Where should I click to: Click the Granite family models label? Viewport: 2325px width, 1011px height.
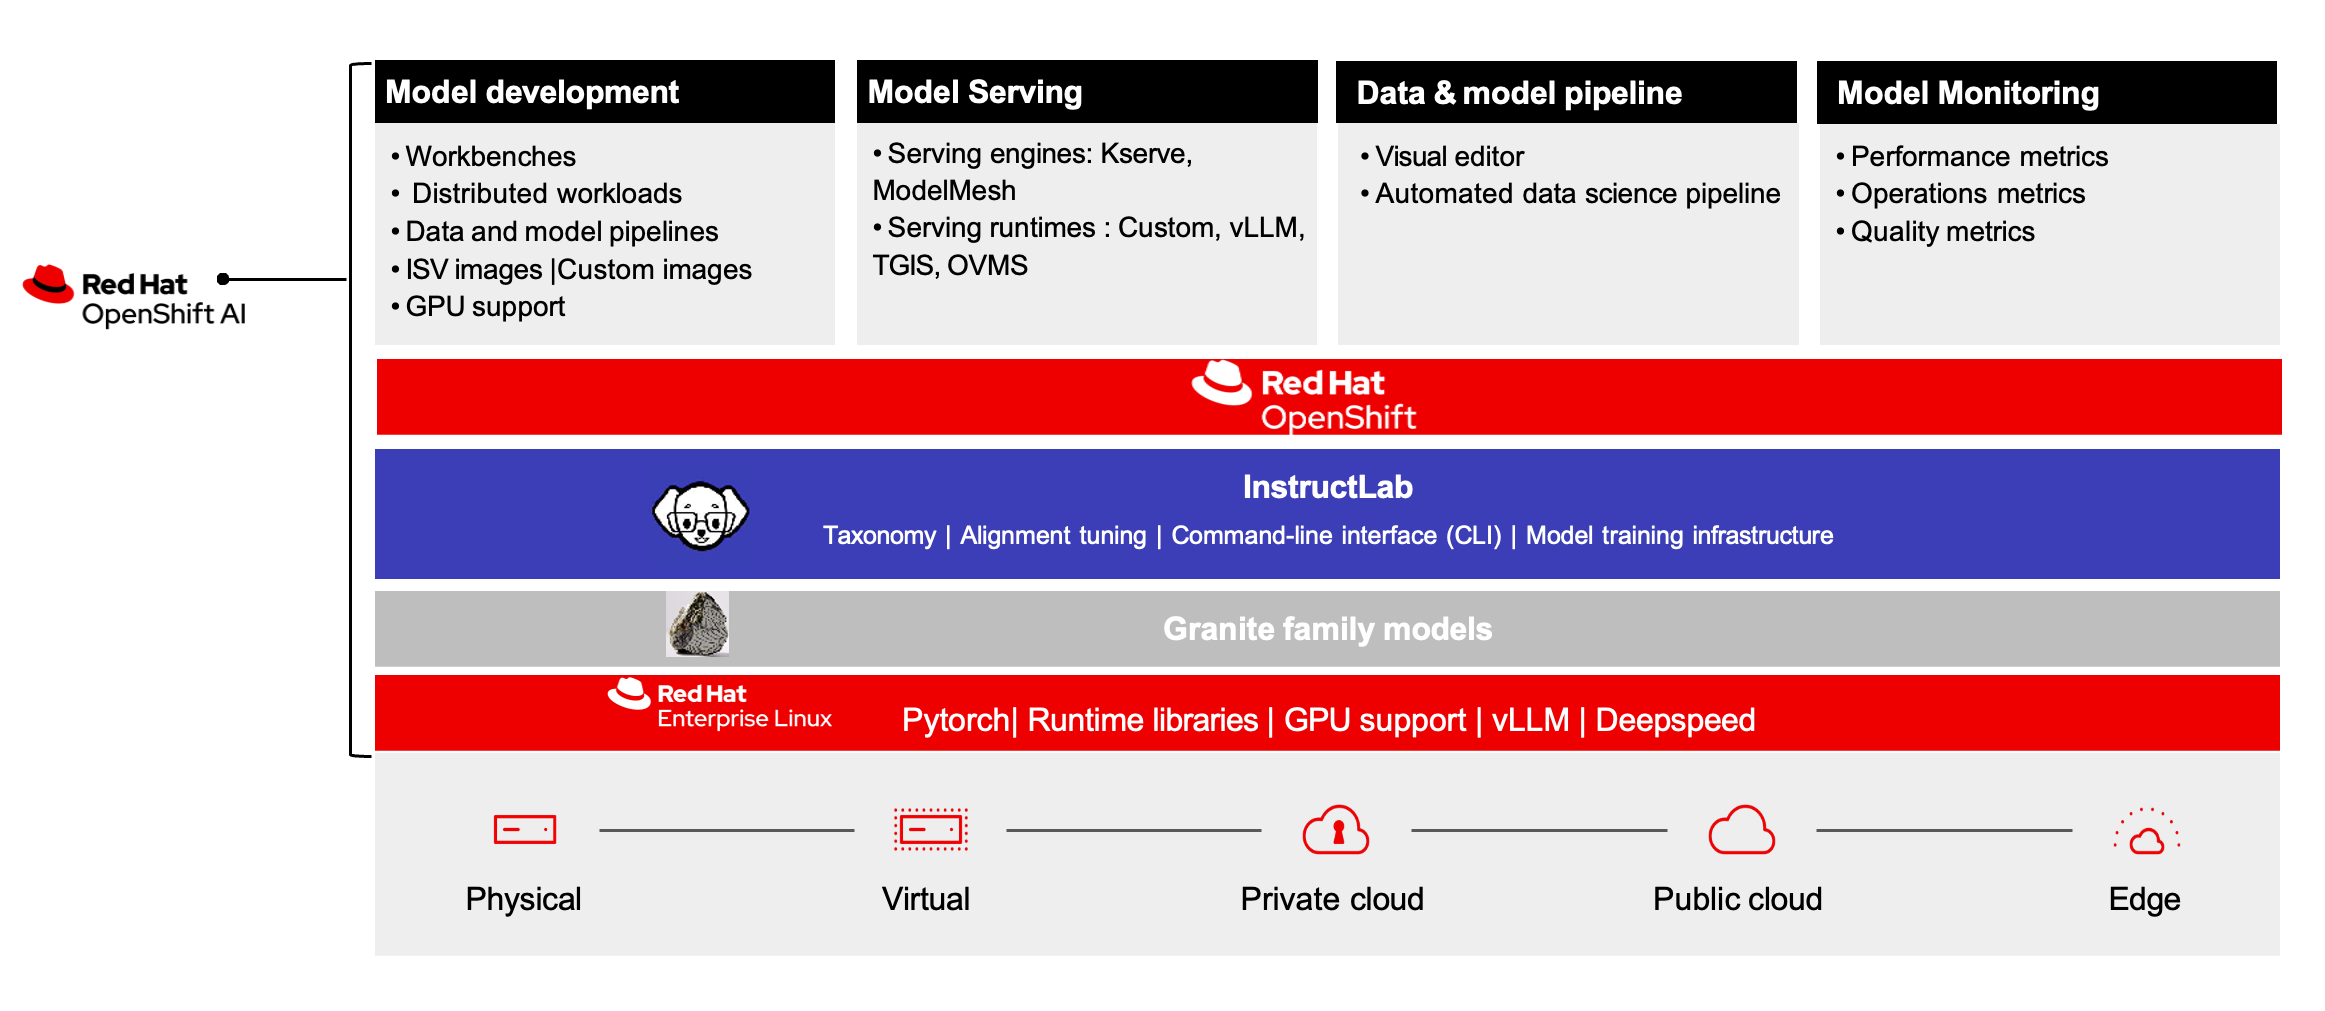[x=1327, y=629]
